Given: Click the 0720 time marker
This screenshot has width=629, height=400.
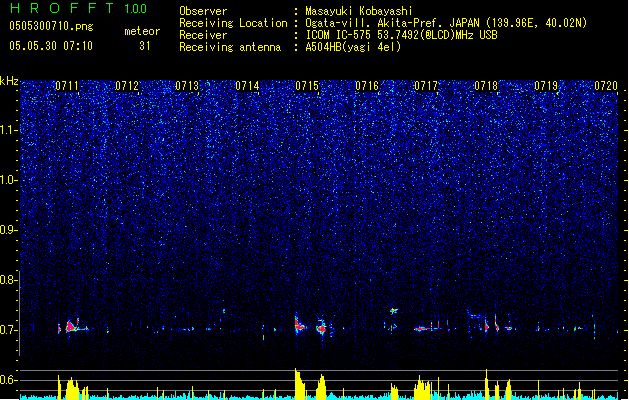Looking at the screenshot, I should pyautogui.click(x=606, y=86).
